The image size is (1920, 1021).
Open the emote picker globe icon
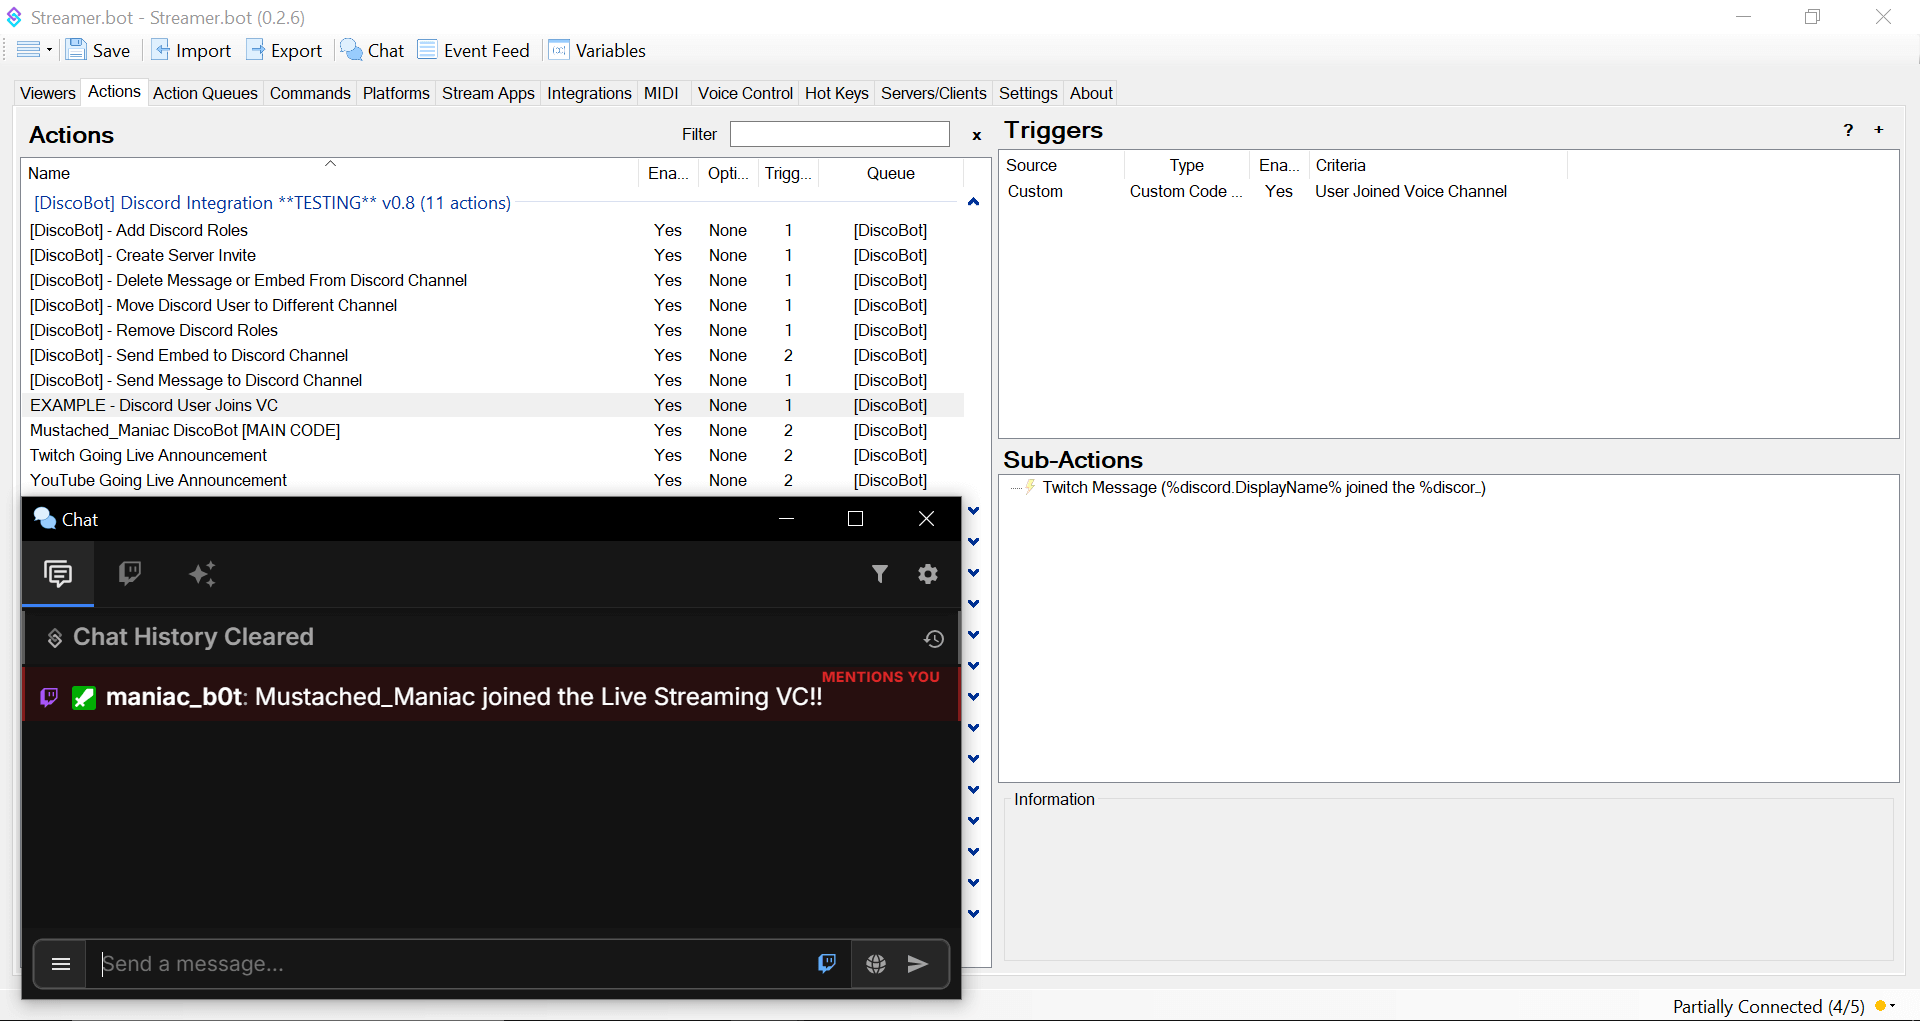point(876,963)
